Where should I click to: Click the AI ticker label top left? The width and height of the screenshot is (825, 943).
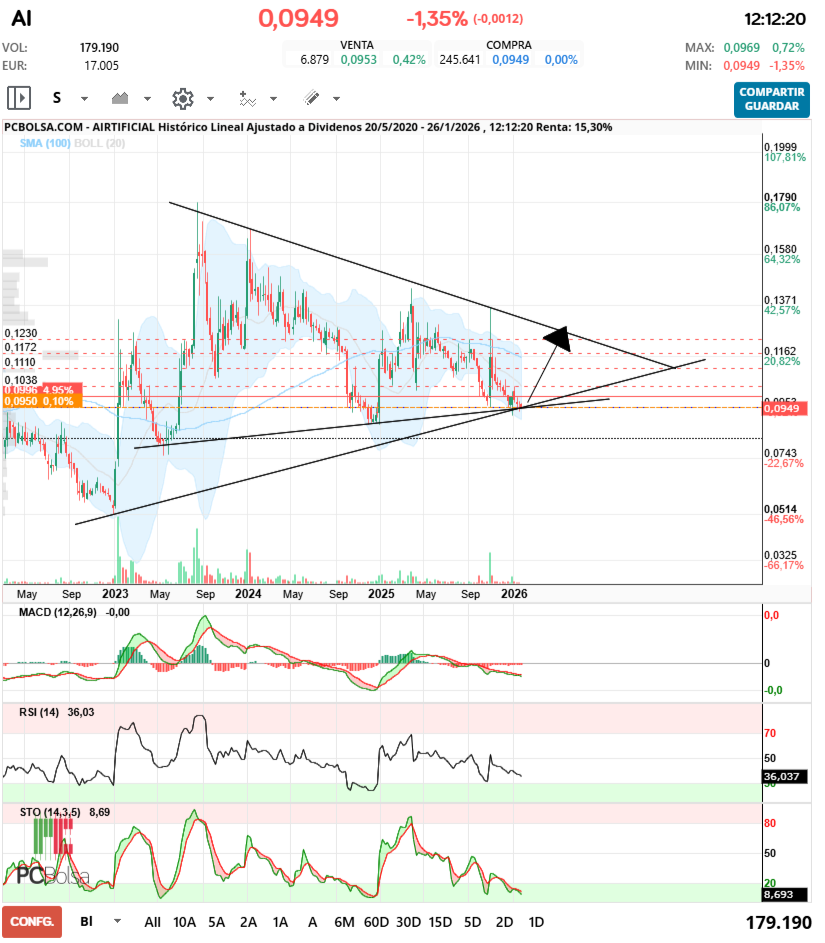[x=22, y=16]
